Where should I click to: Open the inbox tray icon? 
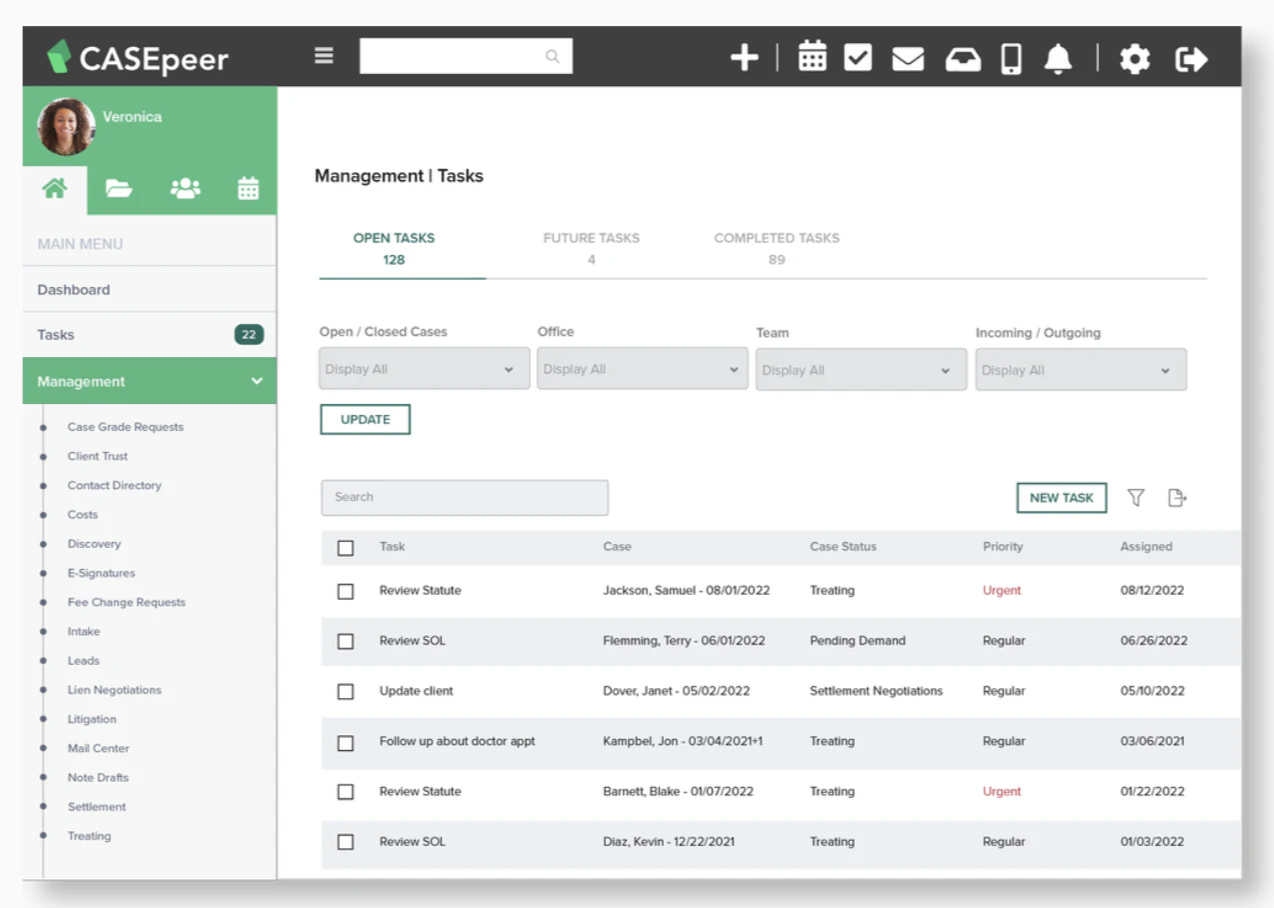pyautogui.click(x=963, y=60)
